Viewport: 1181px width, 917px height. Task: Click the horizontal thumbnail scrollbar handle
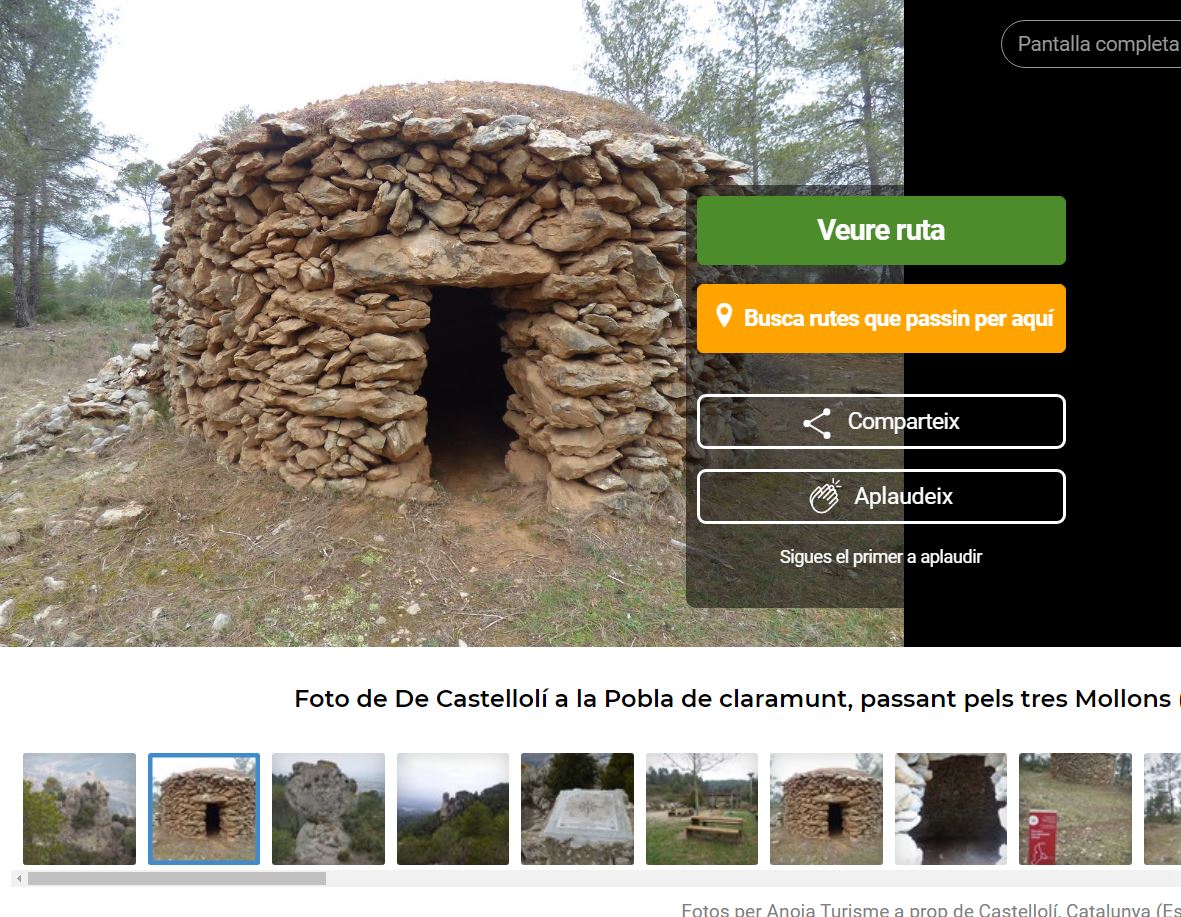point(177,879)
